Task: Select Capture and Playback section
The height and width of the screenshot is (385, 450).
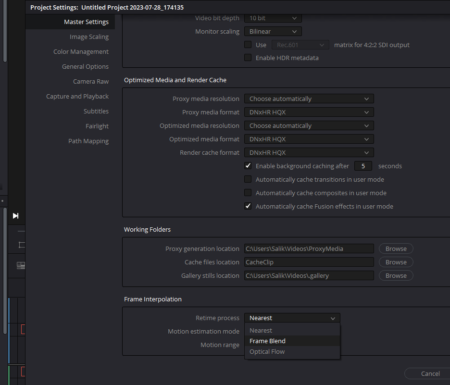Action: pos(77,96)
